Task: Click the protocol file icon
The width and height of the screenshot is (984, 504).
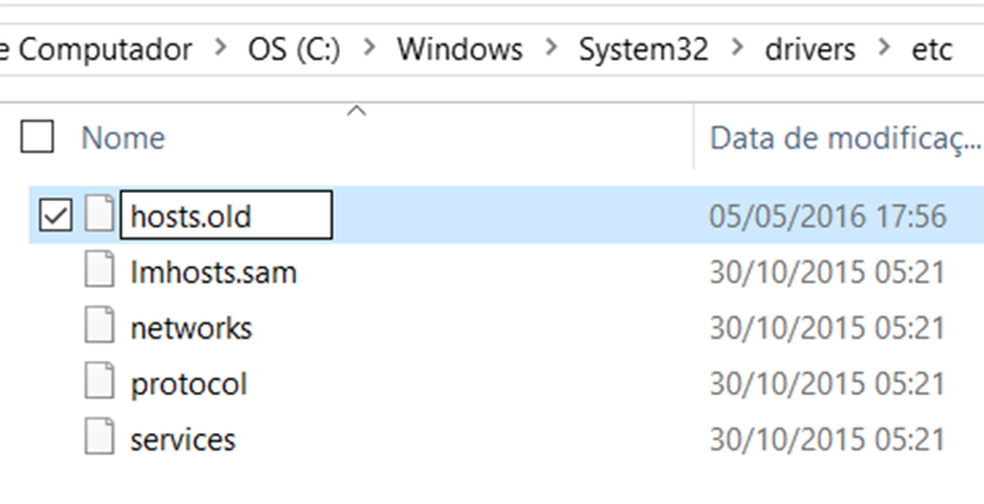Action: [x=99, y=384]
